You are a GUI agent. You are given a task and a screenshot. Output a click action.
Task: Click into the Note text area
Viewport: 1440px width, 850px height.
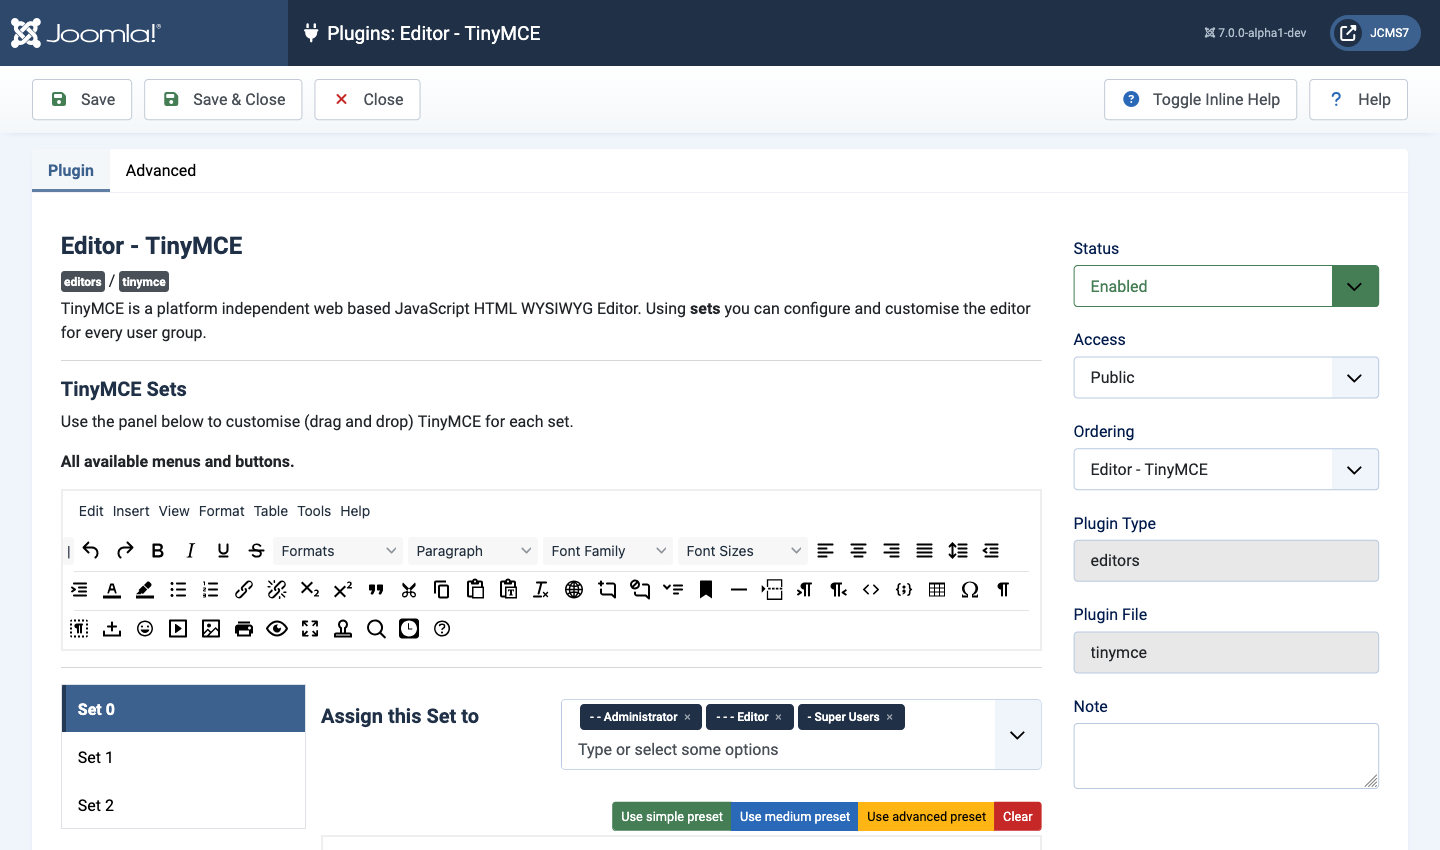click(x=1226, y=756)
